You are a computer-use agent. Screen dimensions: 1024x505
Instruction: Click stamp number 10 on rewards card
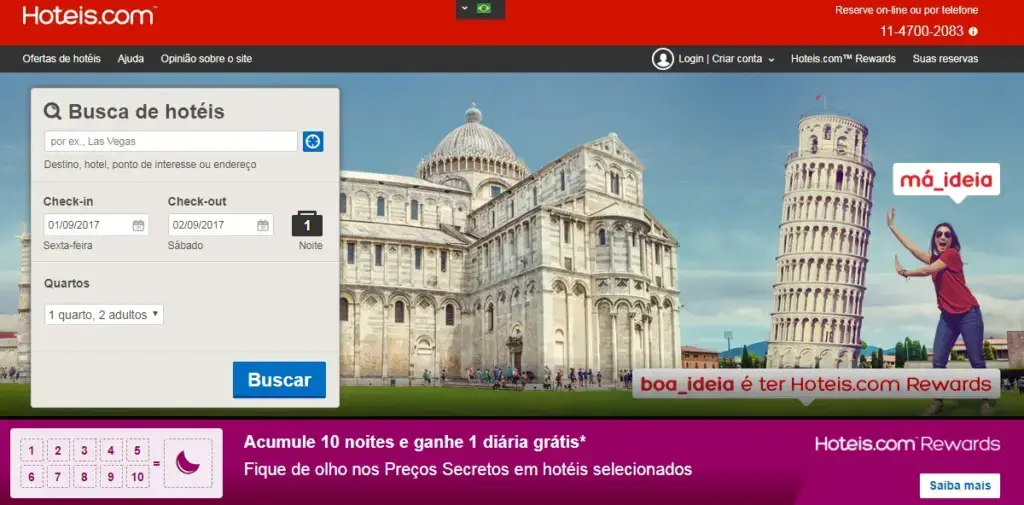pos(137,476)
